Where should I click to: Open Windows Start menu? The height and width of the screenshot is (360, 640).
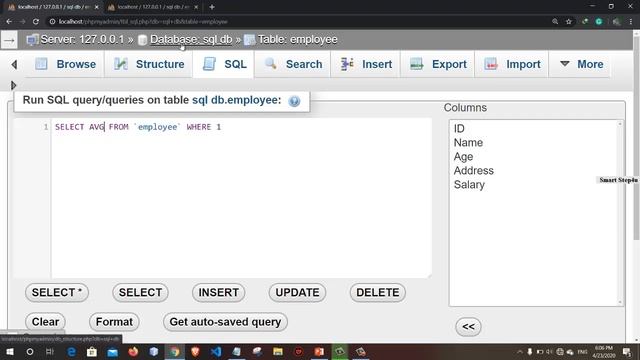[9, 352]
